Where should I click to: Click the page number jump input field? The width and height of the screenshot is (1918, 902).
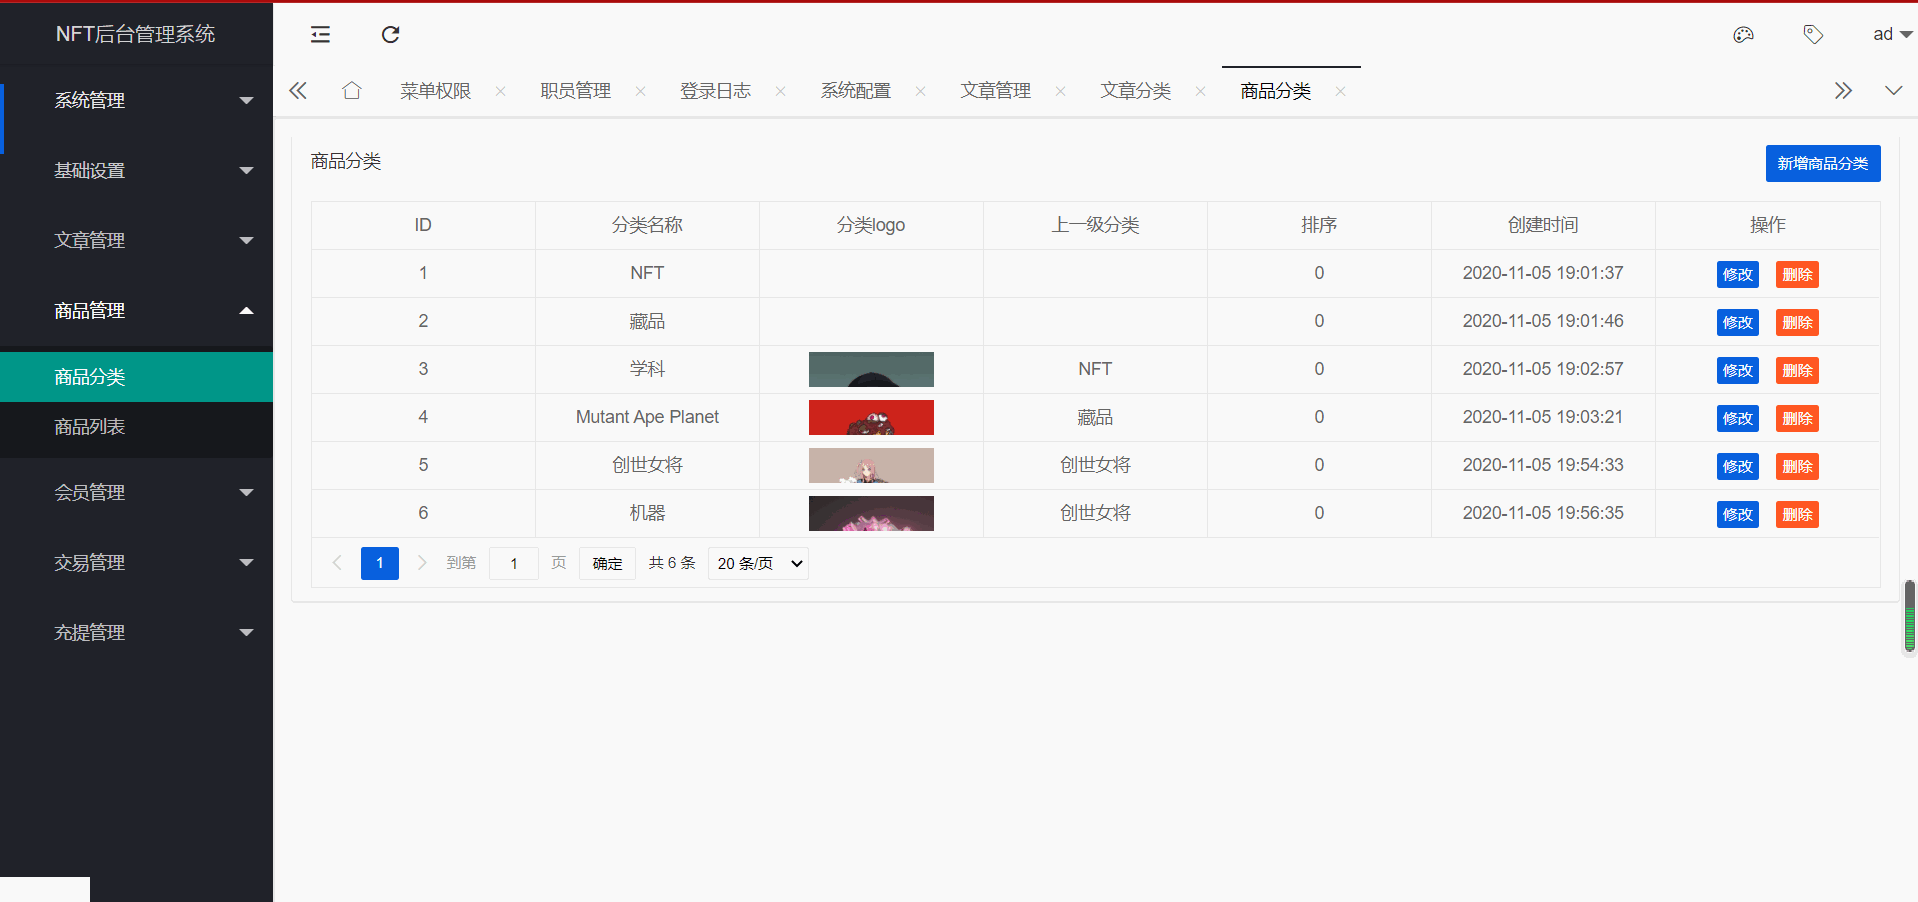pos(514,564)
